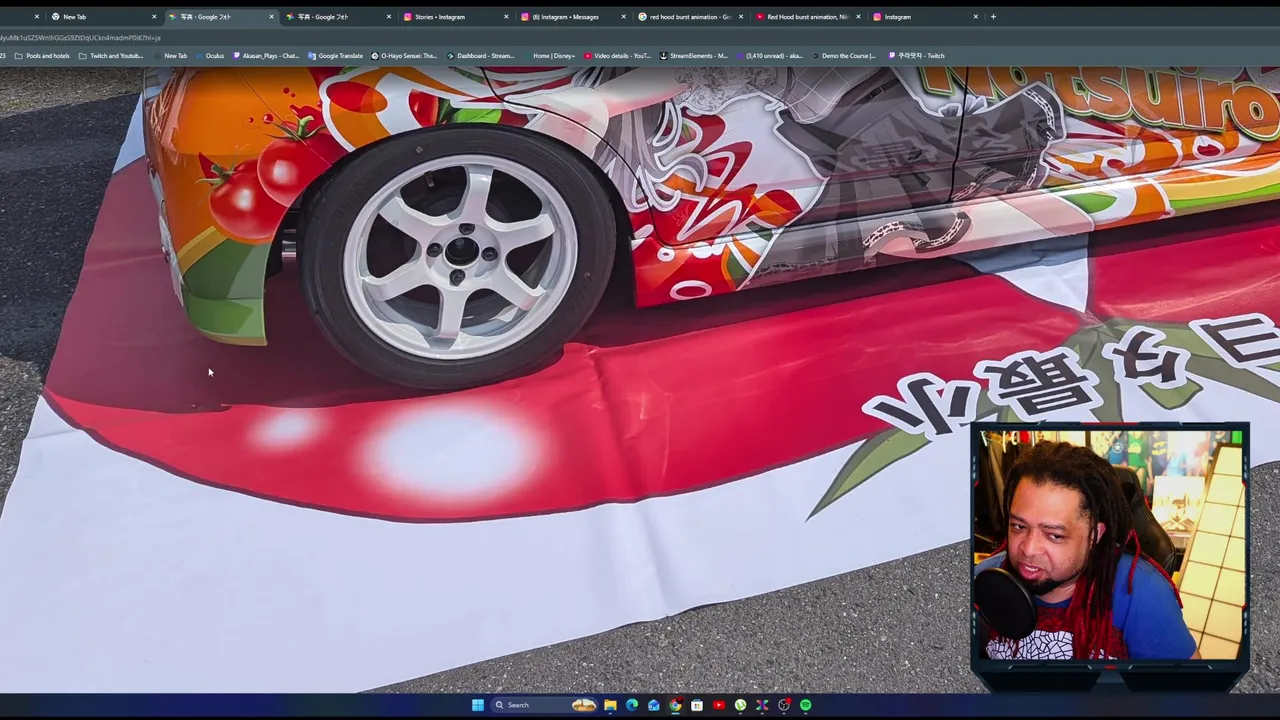
Task: Switch to the last Instagram tab
Action: tap(924, 17)
